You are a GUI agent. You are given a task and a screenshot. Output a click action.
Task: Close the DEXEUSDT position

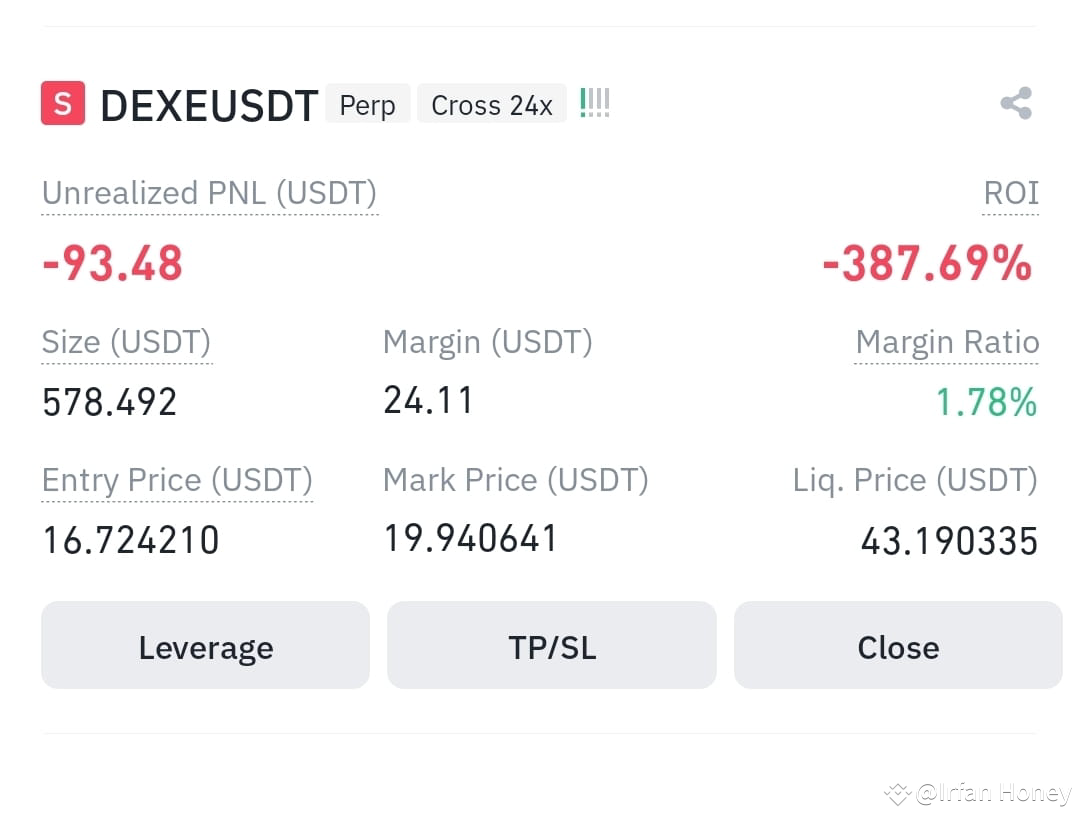click(898, 645)
